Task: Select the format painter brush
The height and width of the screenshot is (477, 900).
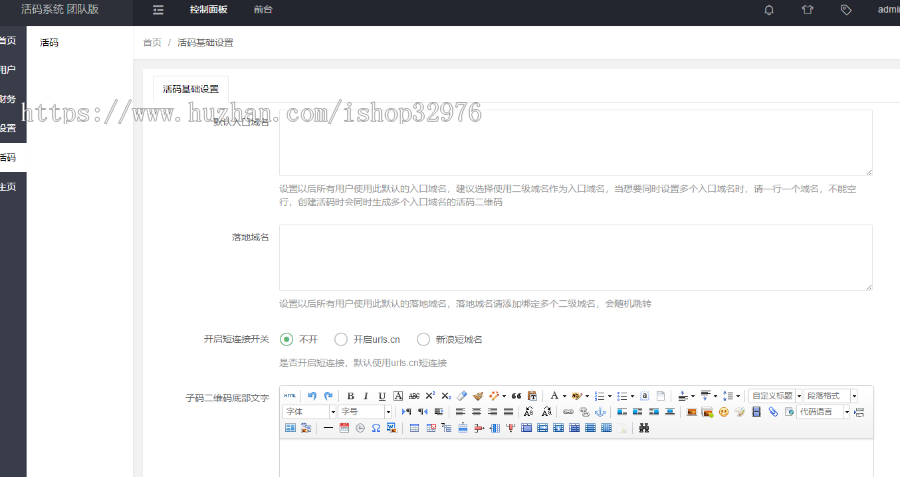Action: coord(478,396)
